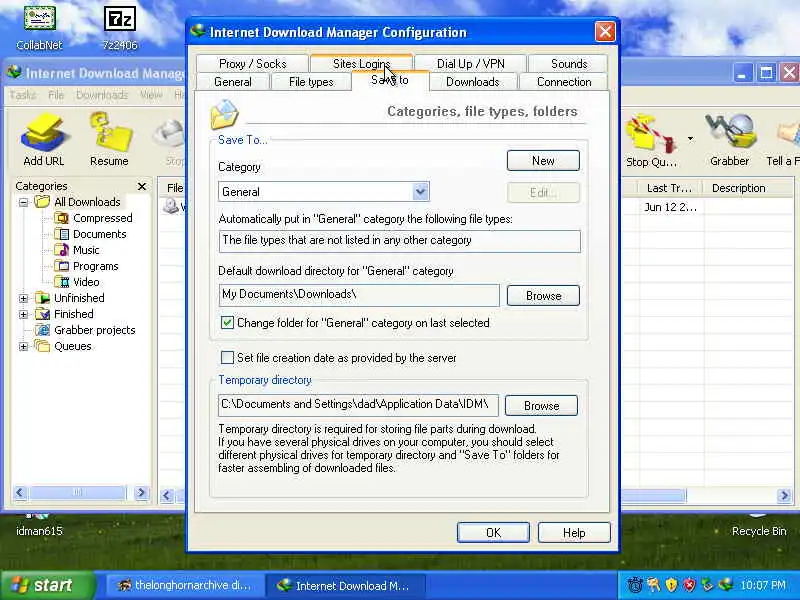The height and width of the screenshot is (600, 800).
Task: Browse for the temporary directory
Action: (x=541, y=406)
